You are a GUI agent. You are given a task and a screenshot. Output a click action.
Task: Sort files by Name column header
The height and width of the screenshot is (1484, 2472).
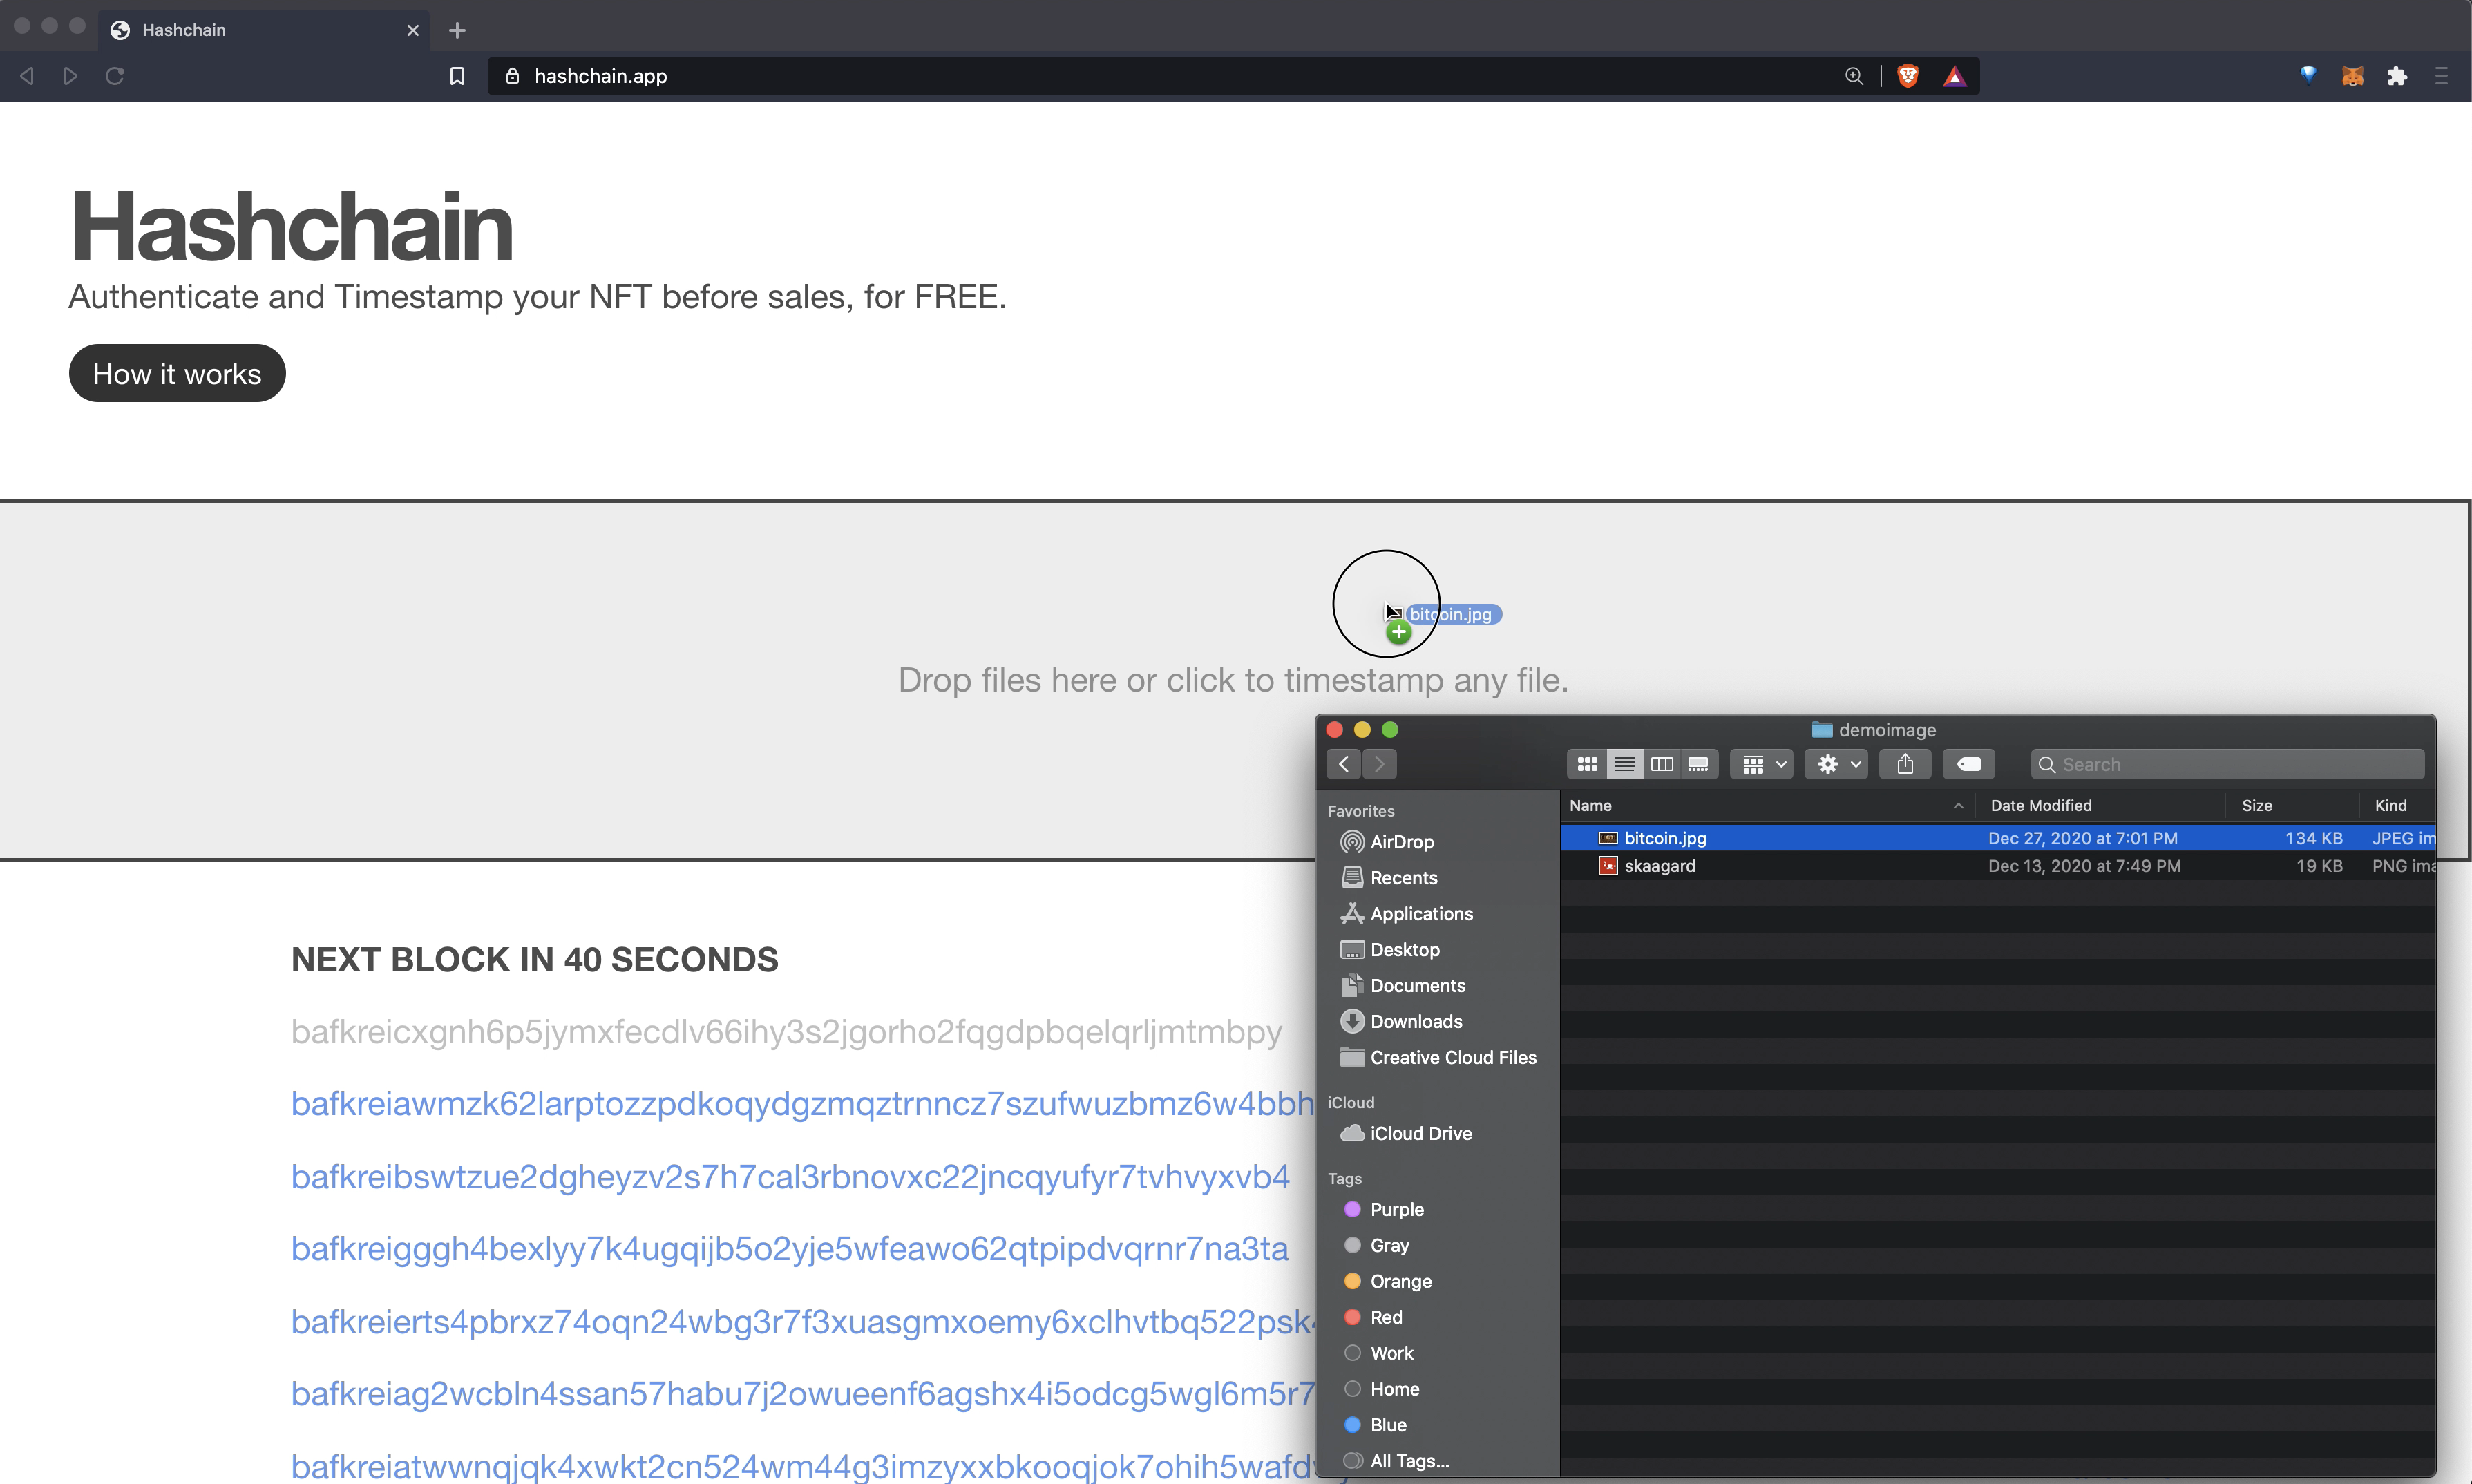[x=1591, y=806]
